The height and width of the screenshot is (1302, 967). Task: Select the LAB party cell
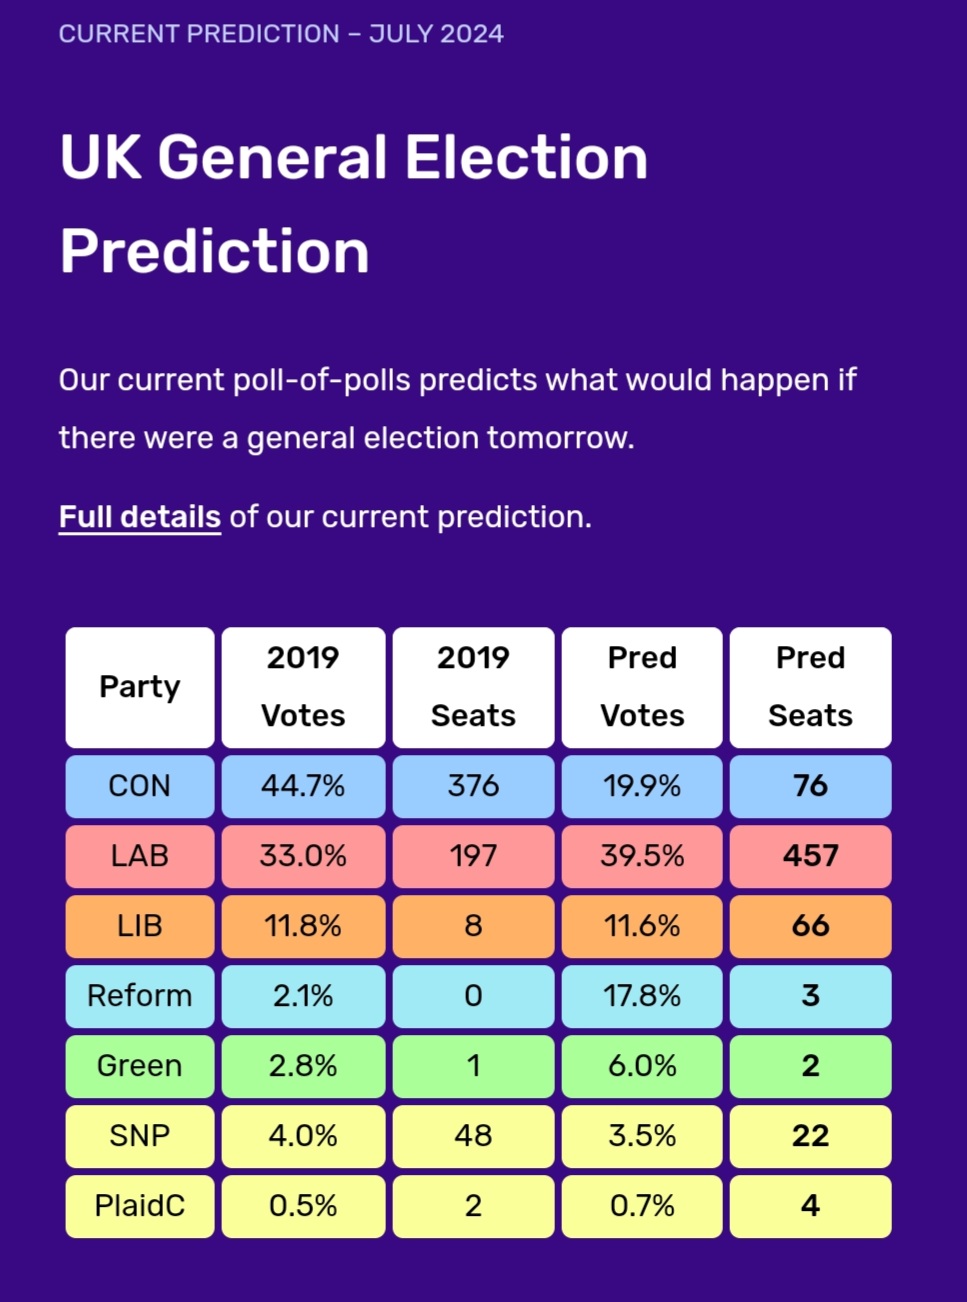[140, 856]
